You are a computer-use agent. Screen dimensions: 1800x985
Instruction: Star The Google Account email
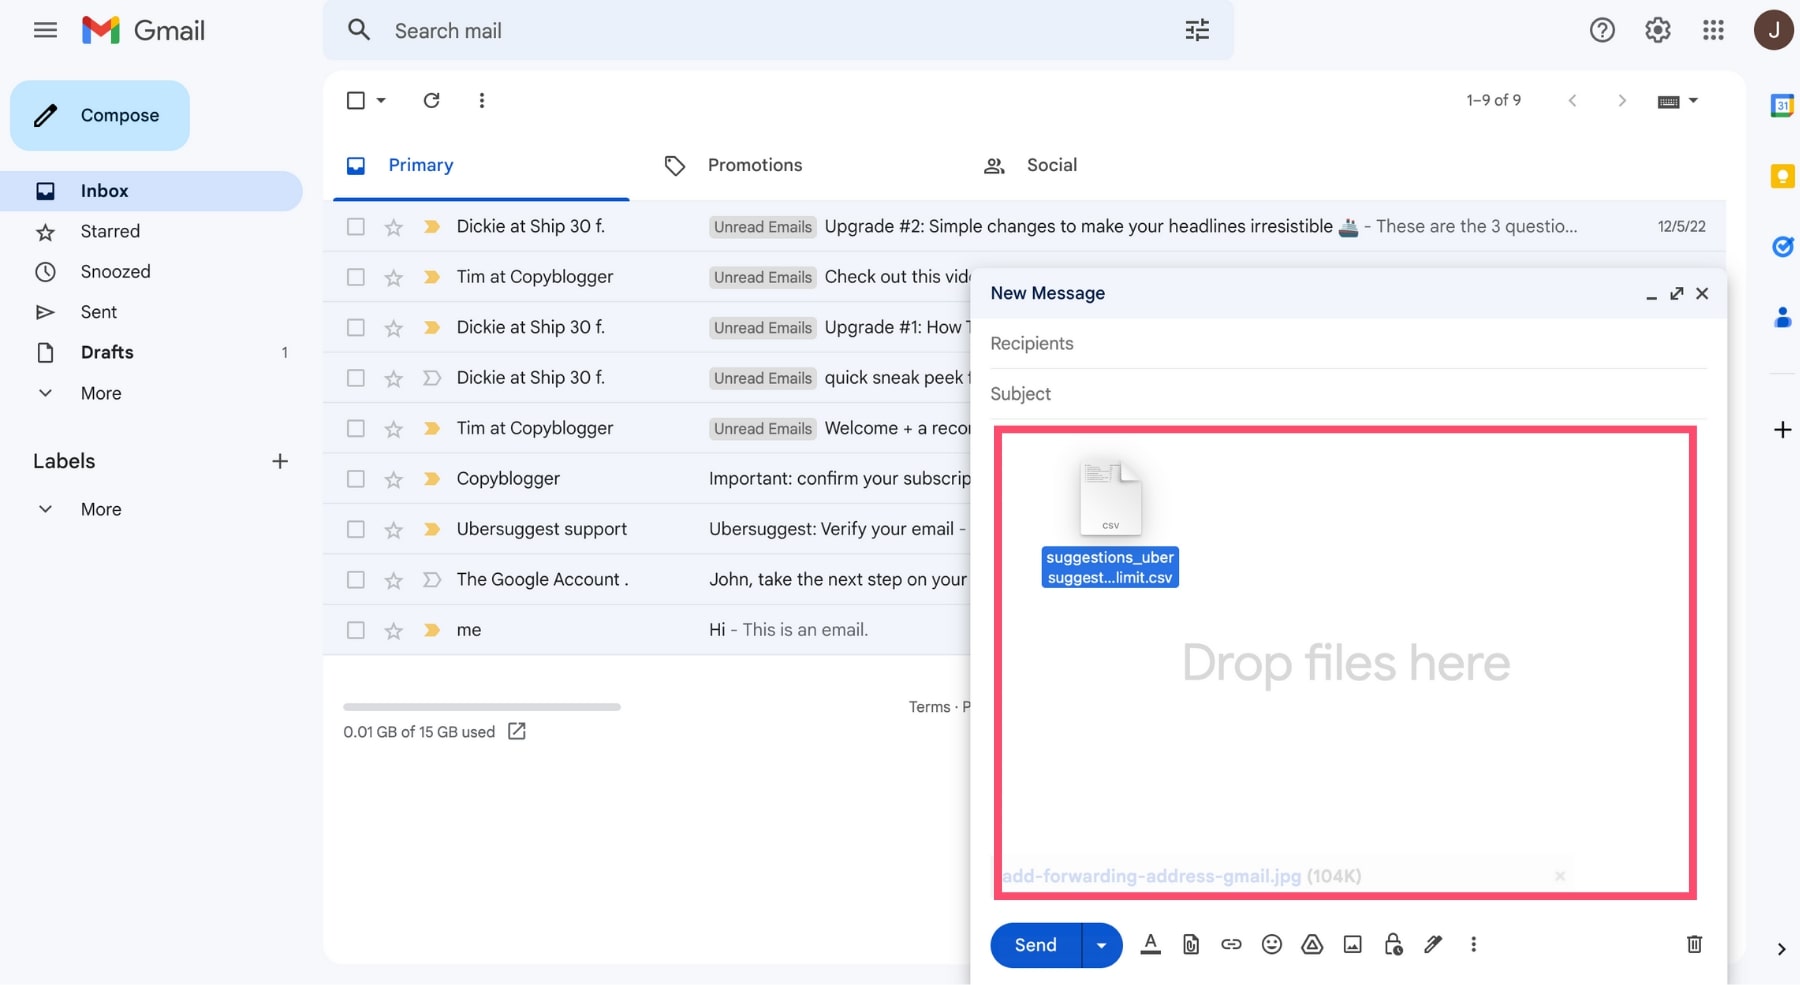[394, 580]
